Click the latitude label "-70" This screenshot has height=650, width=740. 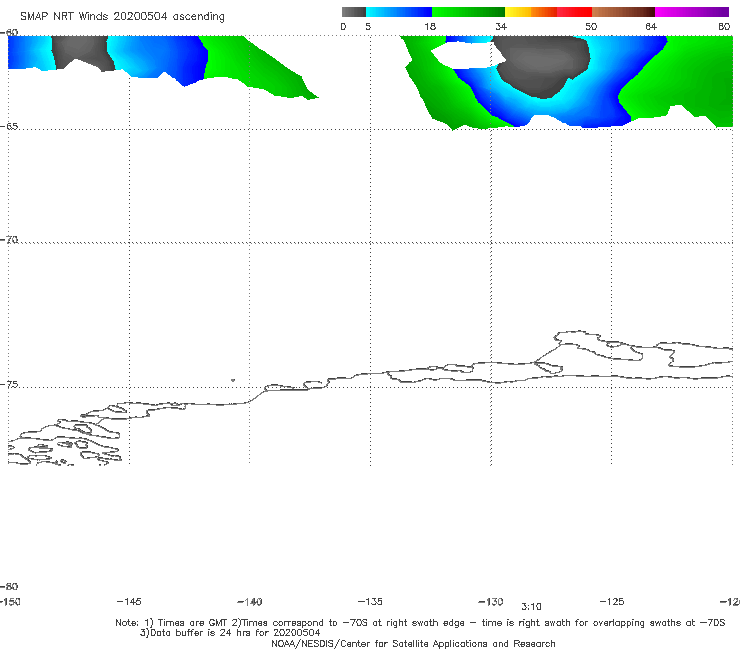[9, 240]
